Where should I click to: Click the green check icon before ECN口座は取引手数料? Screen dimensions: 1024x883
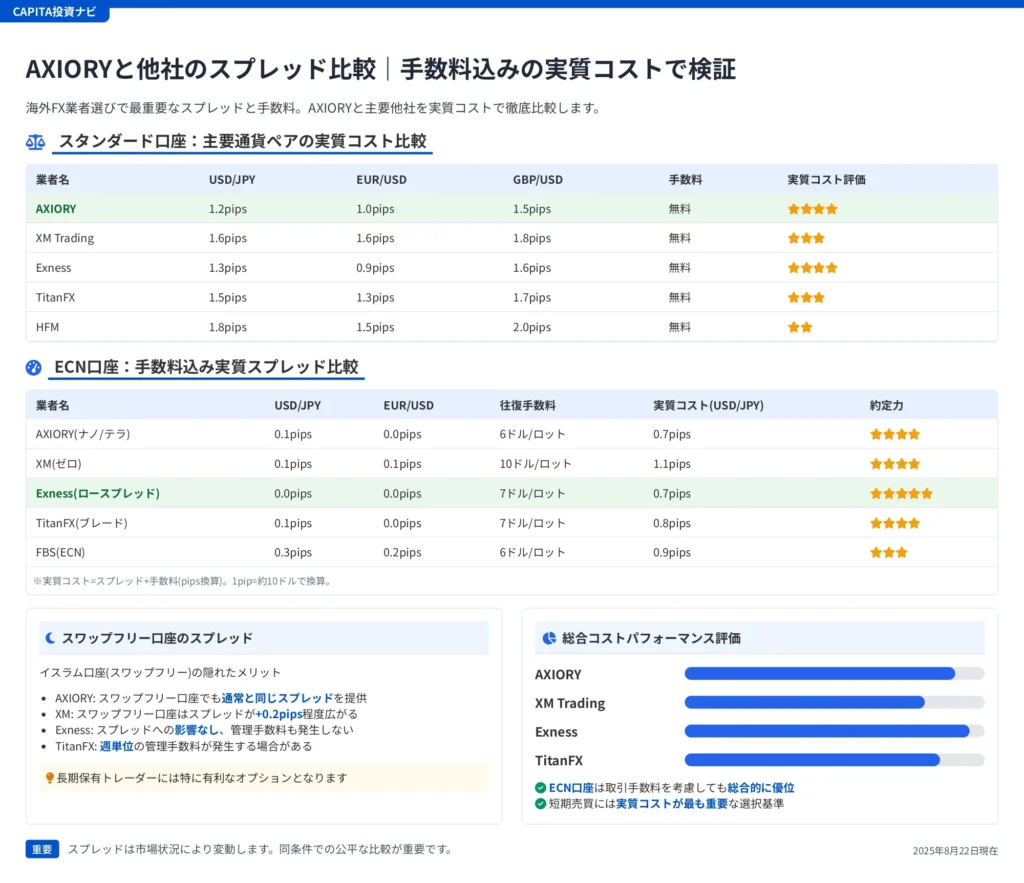click(x=540, y=788)
